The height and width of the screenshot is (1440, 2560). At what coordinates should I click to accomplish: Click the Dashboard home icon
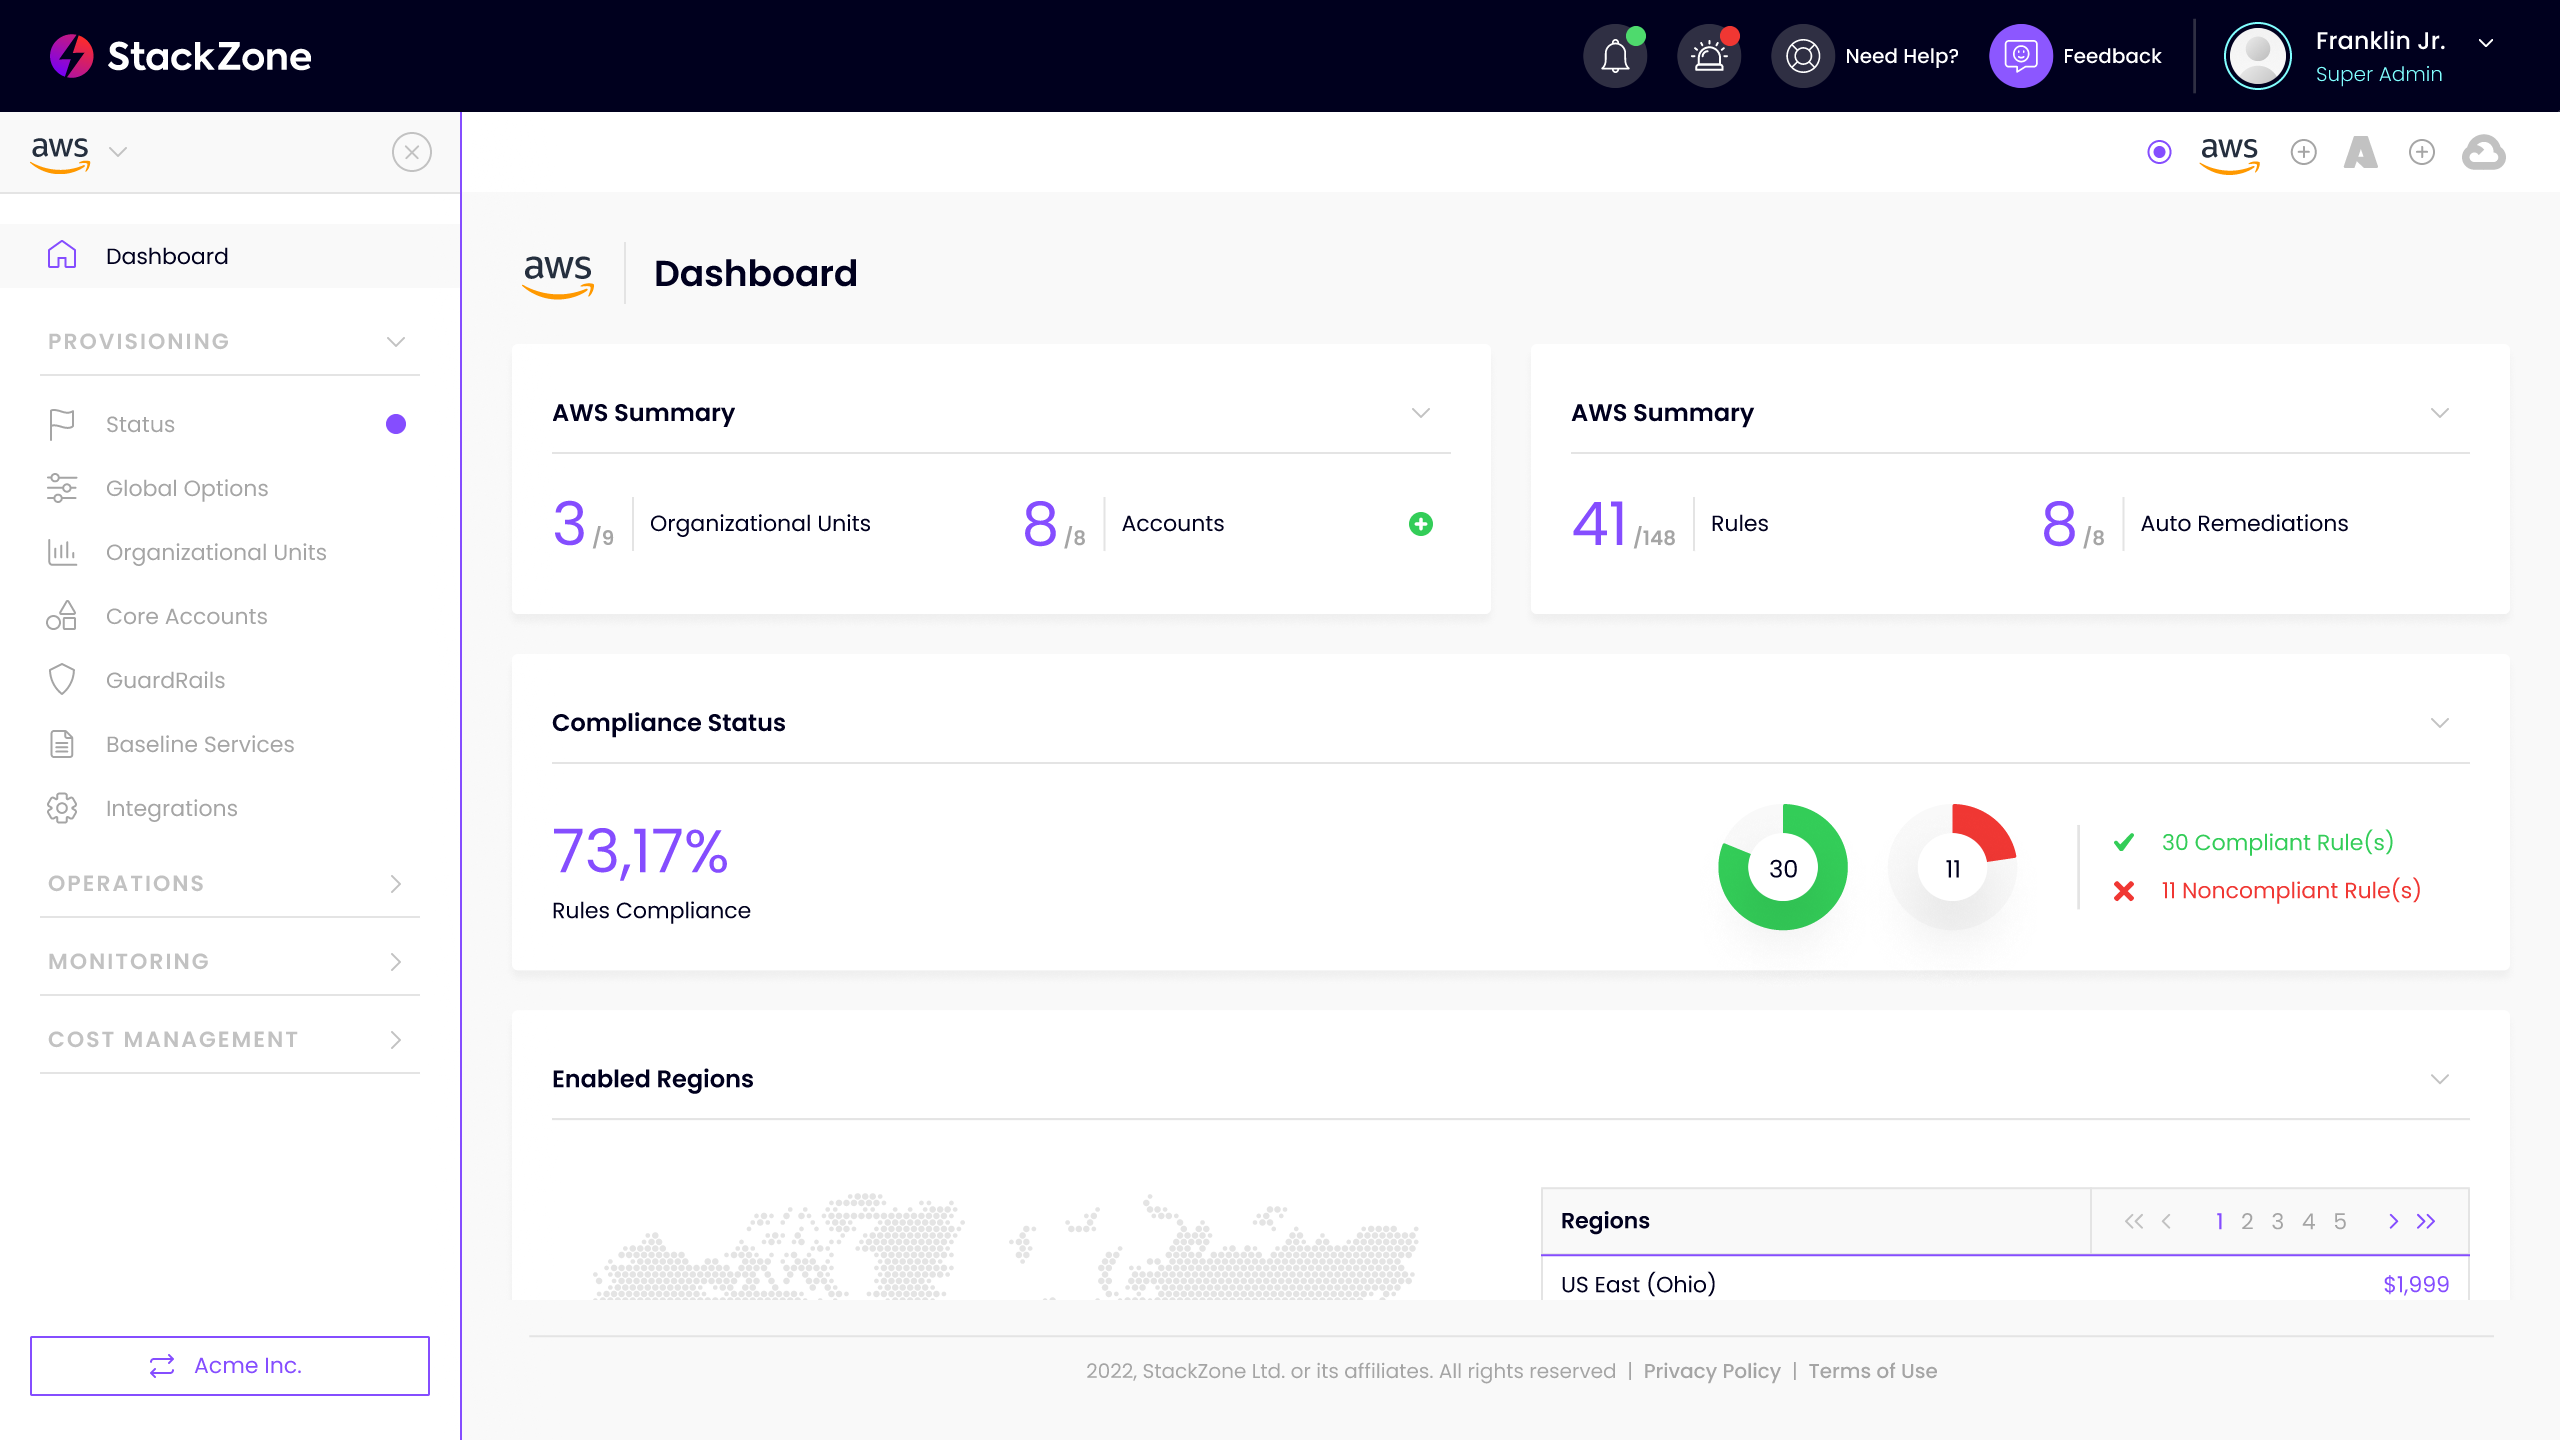point(62,255)
